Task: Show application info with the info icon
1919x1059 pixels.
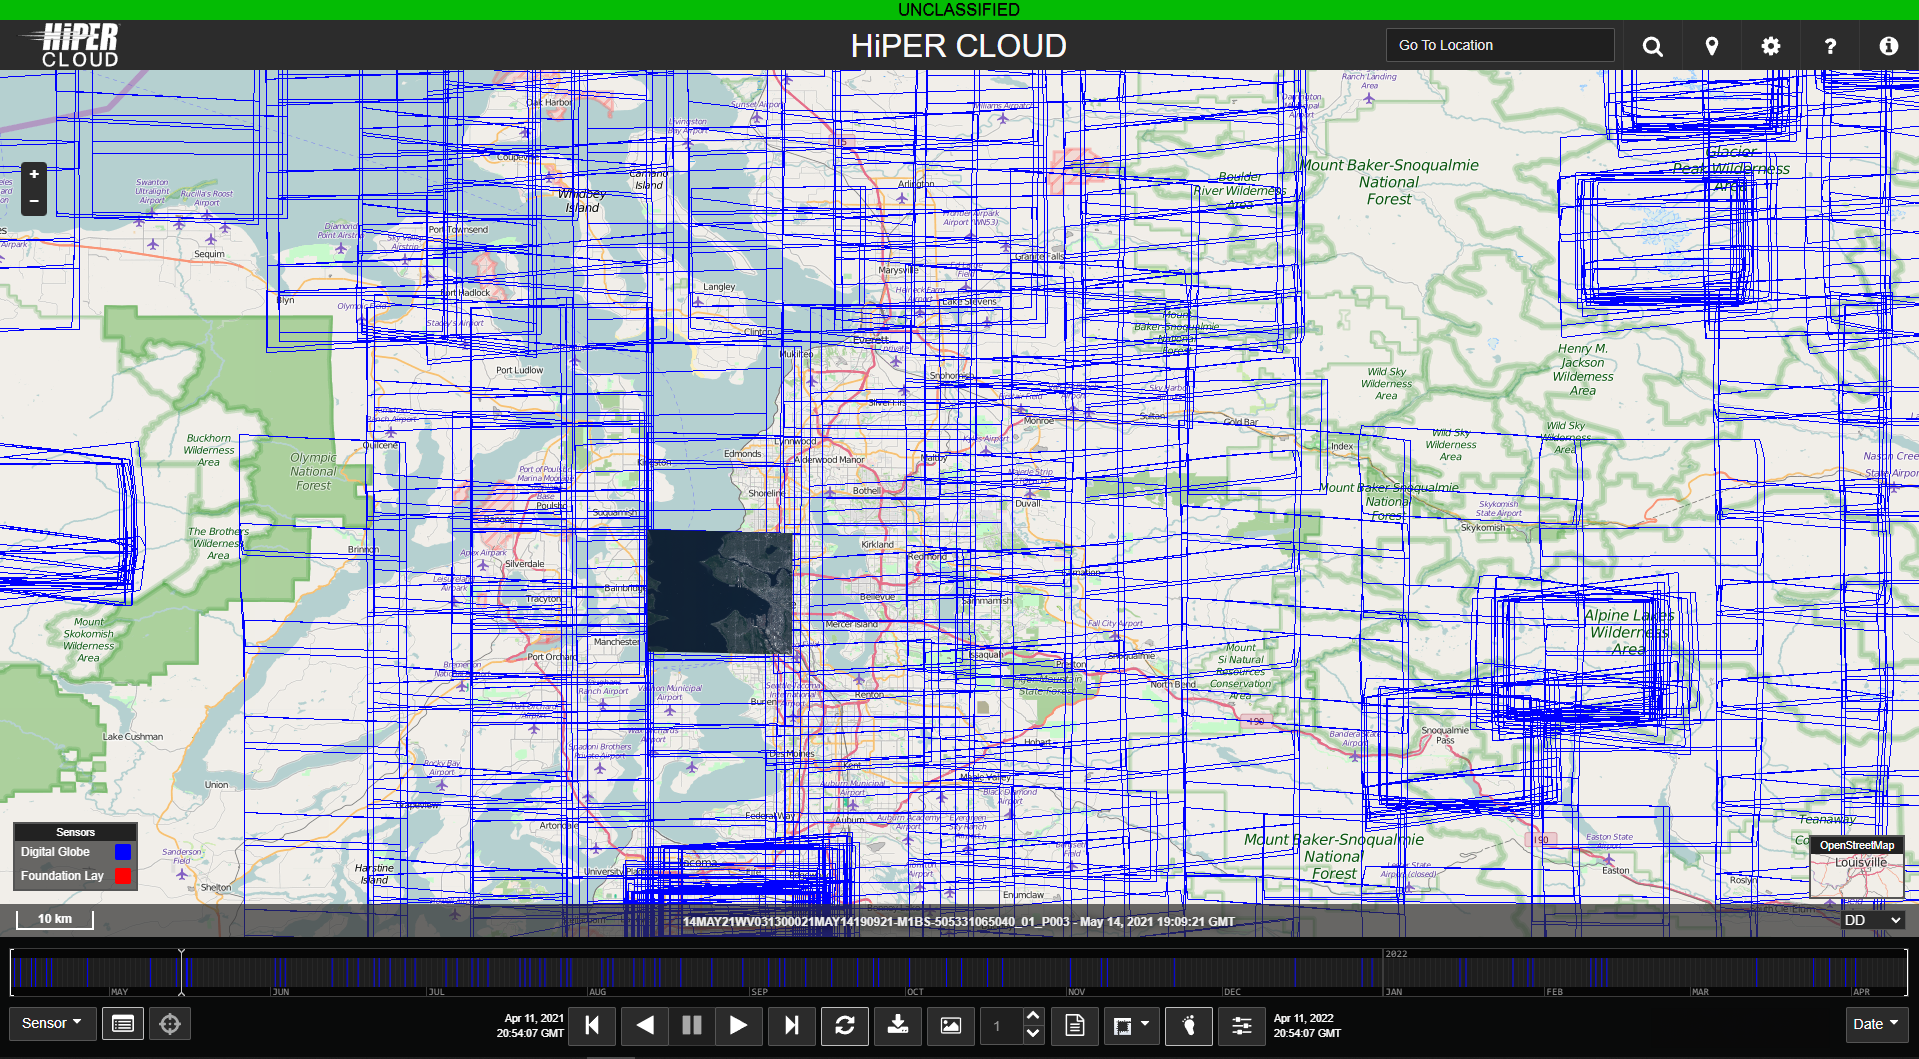Action: pyautogui.click(x=1888, y=46)
